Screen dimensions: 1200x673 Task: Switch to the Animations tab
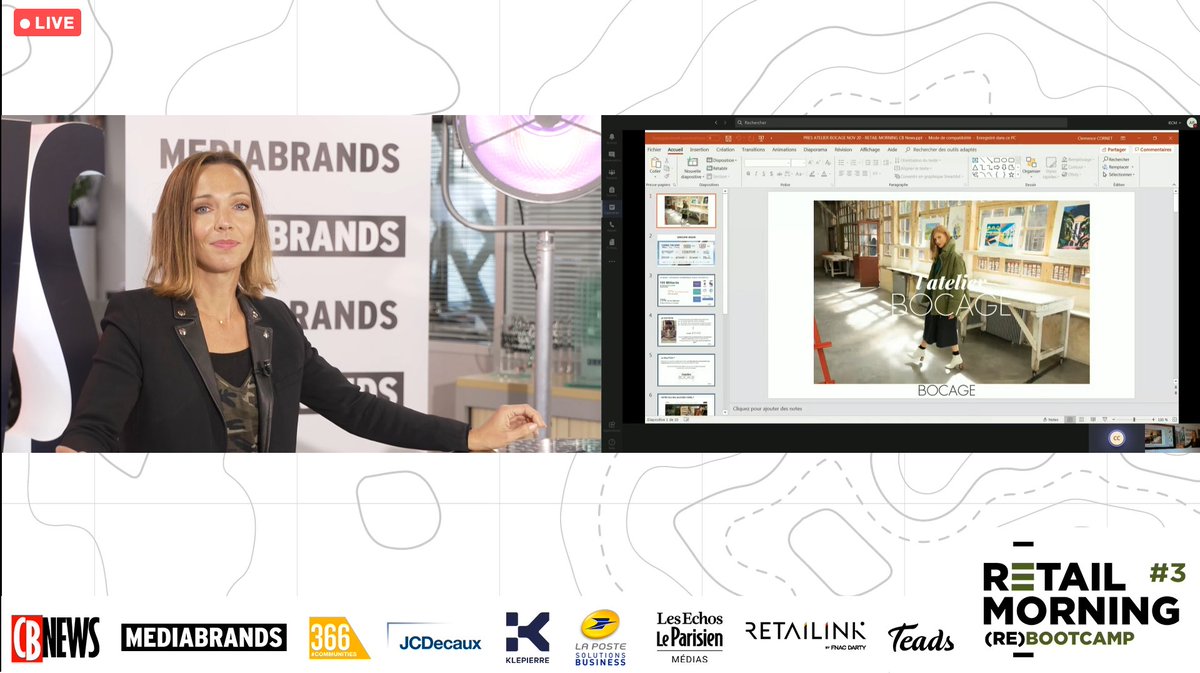tap(784, 149)
